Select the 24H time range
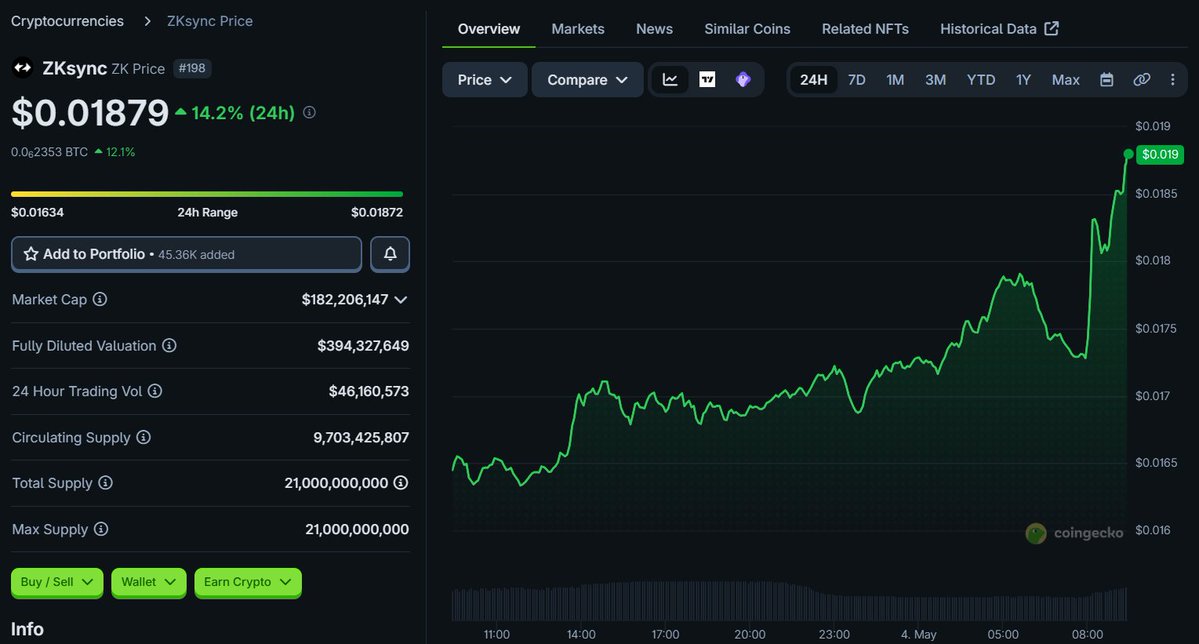Image resolution: width=1199 pixels, height=644 pixels. tap(814, 80)
